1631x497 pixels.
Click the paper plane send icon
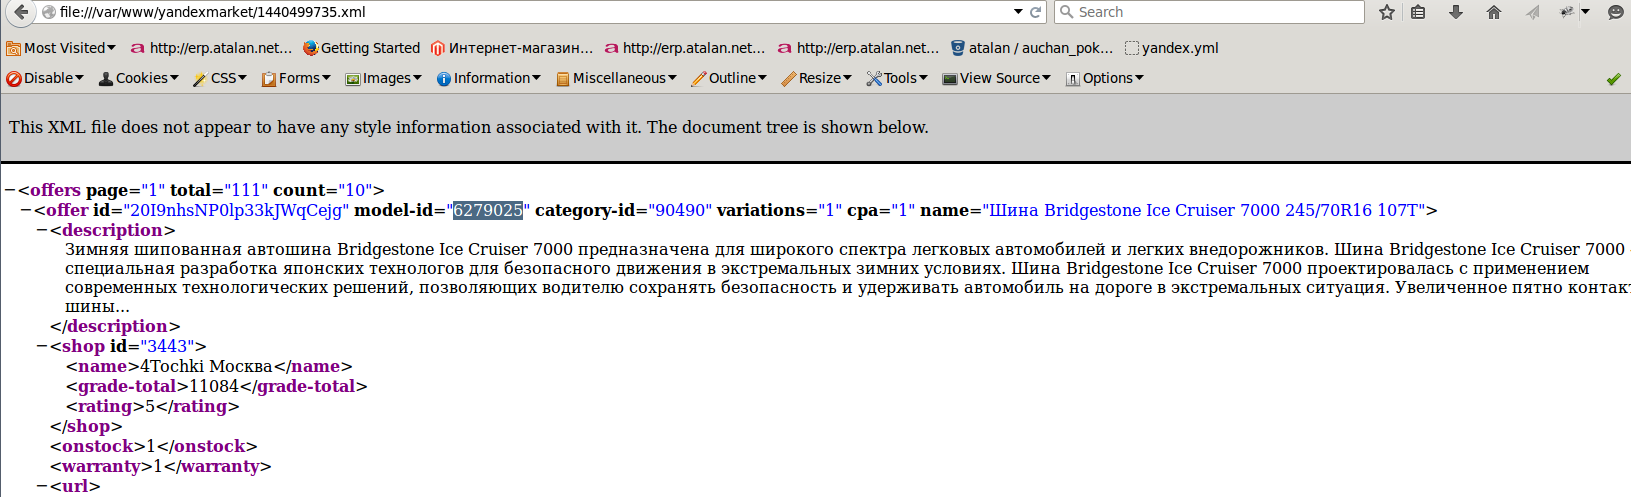(x=1532, y=12)
